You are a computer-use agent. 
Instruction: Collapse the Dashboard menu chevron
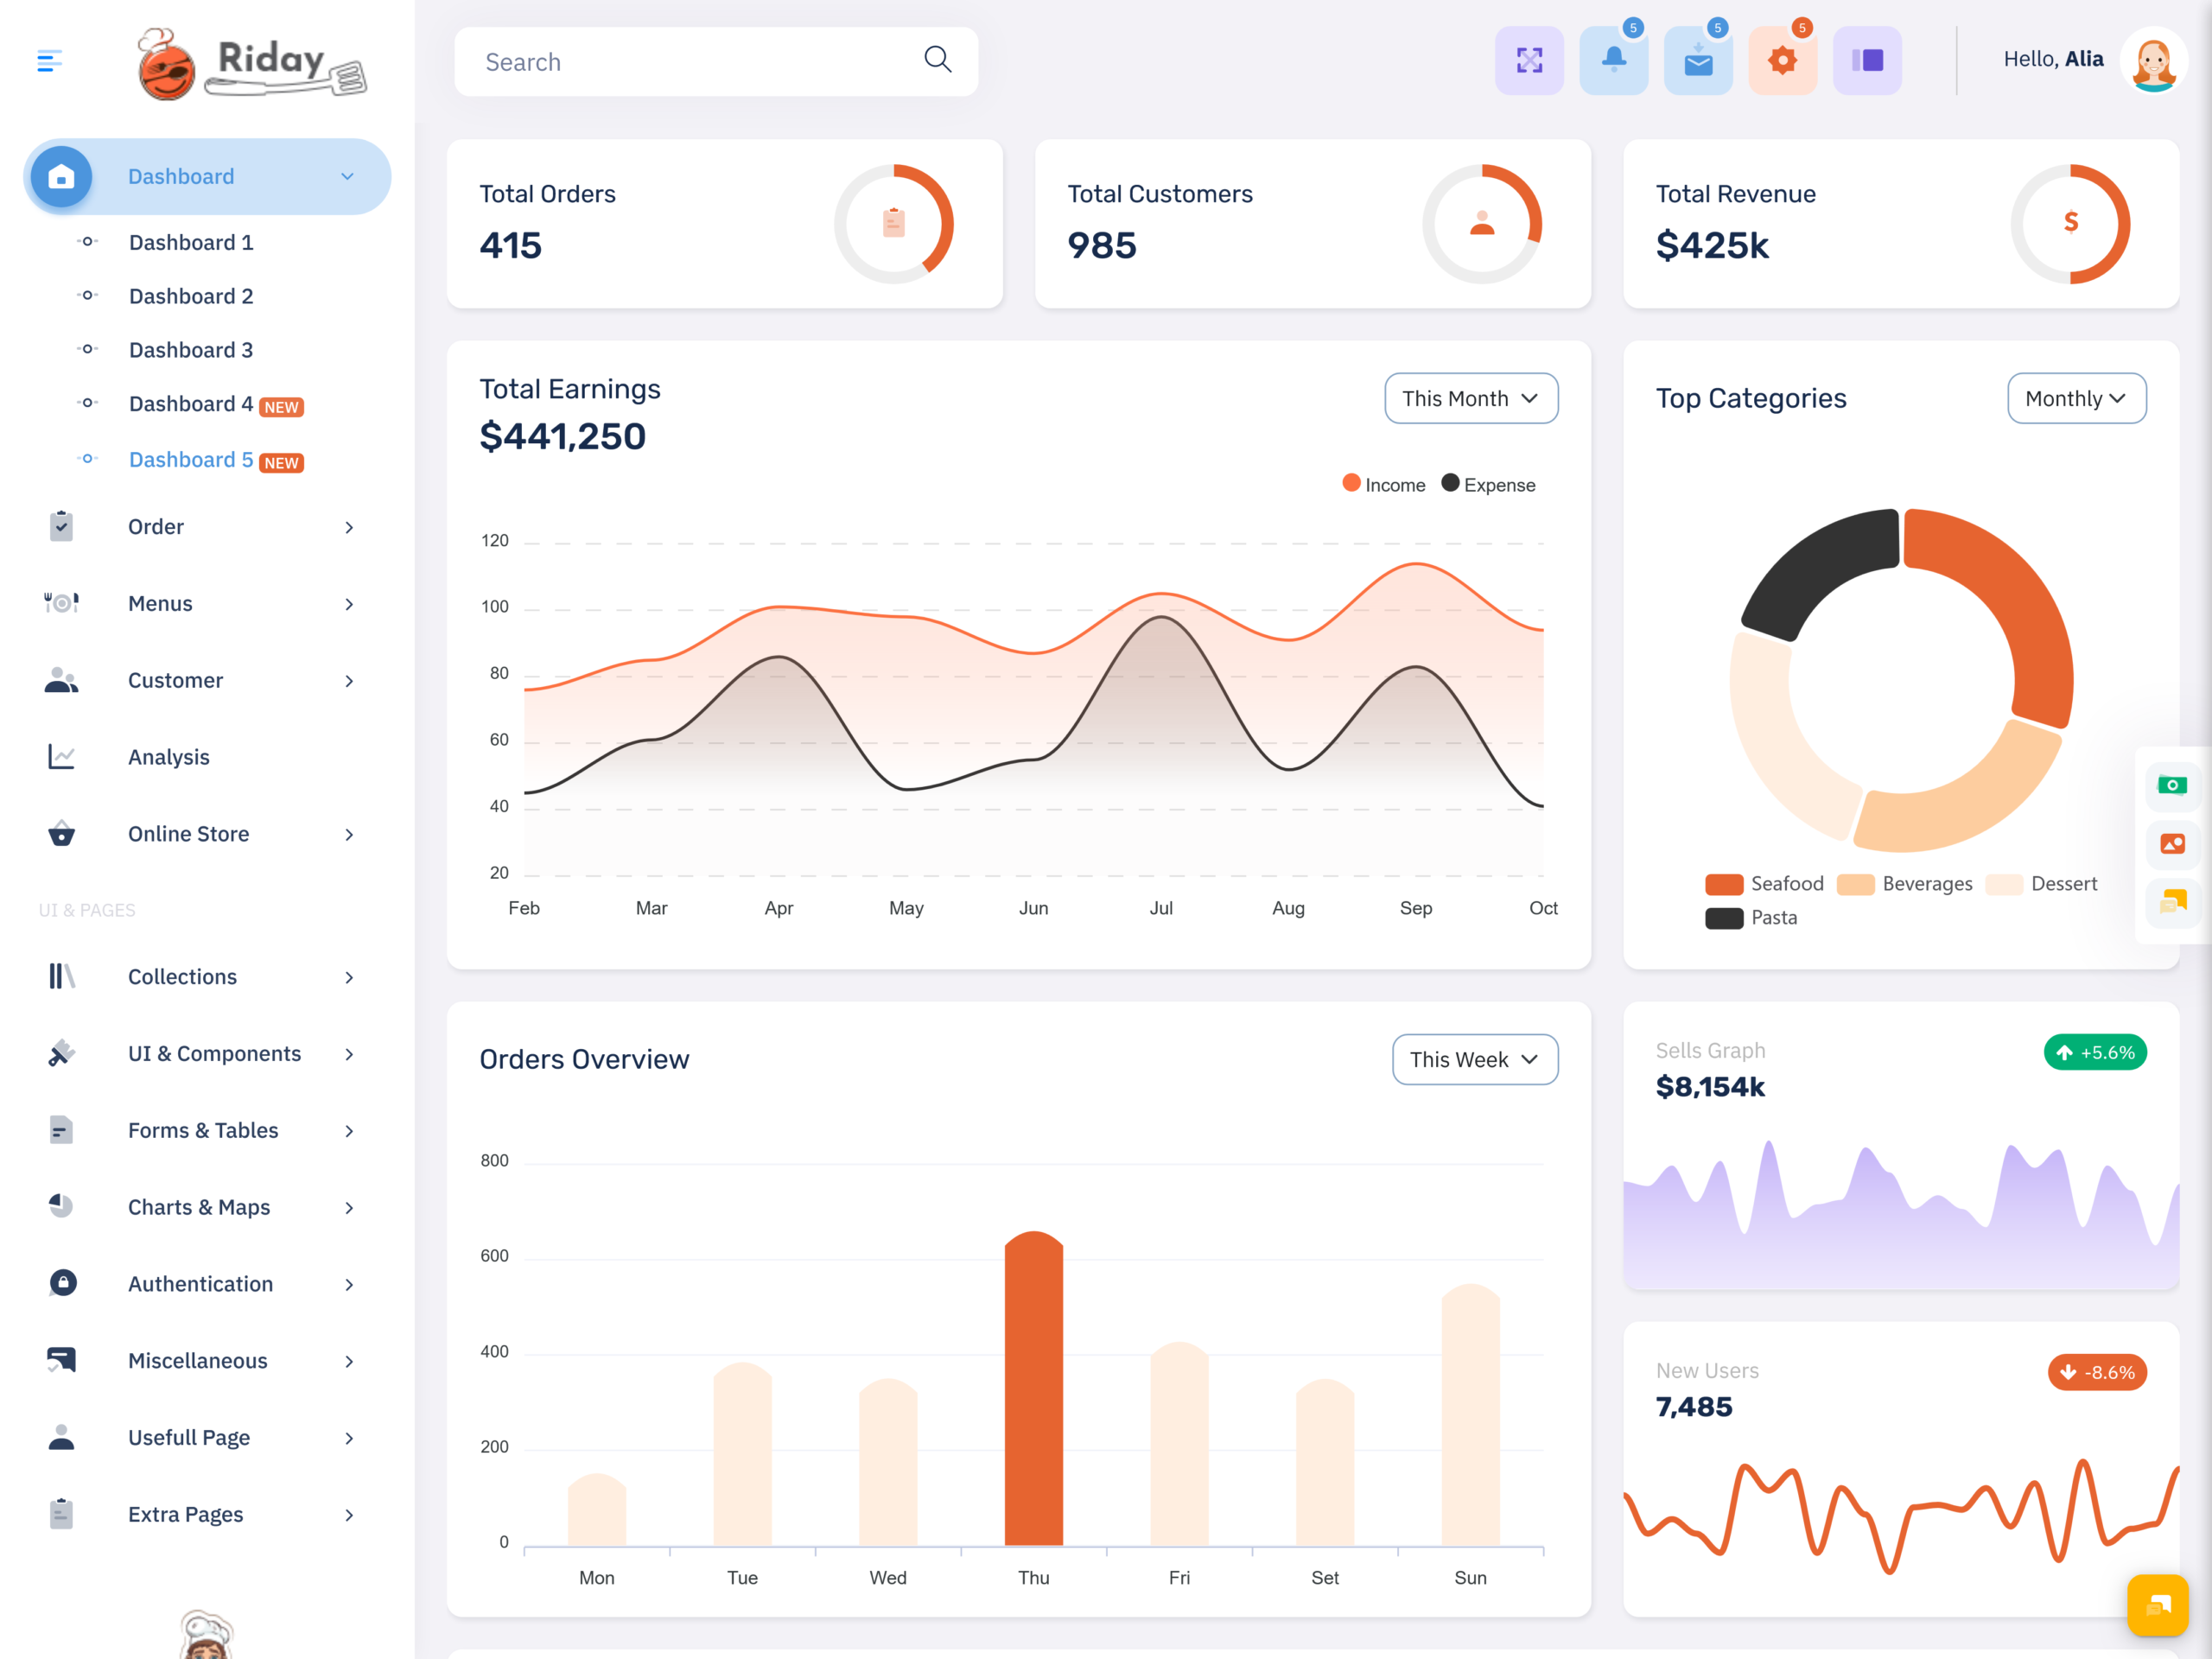(347, 177)
